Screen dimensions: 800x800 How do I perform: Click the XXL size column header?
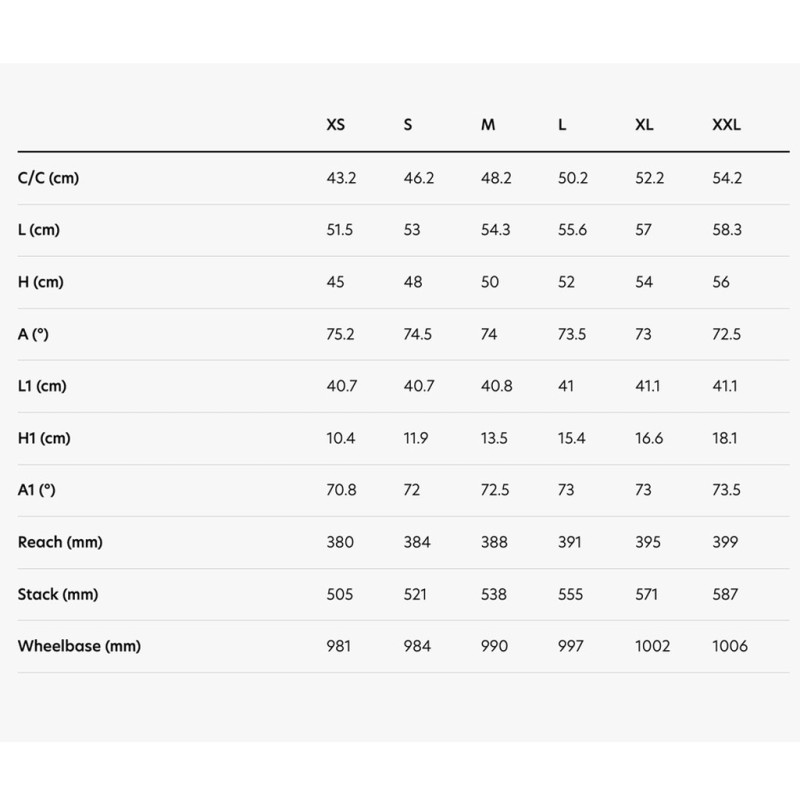(x=726, y=125)
